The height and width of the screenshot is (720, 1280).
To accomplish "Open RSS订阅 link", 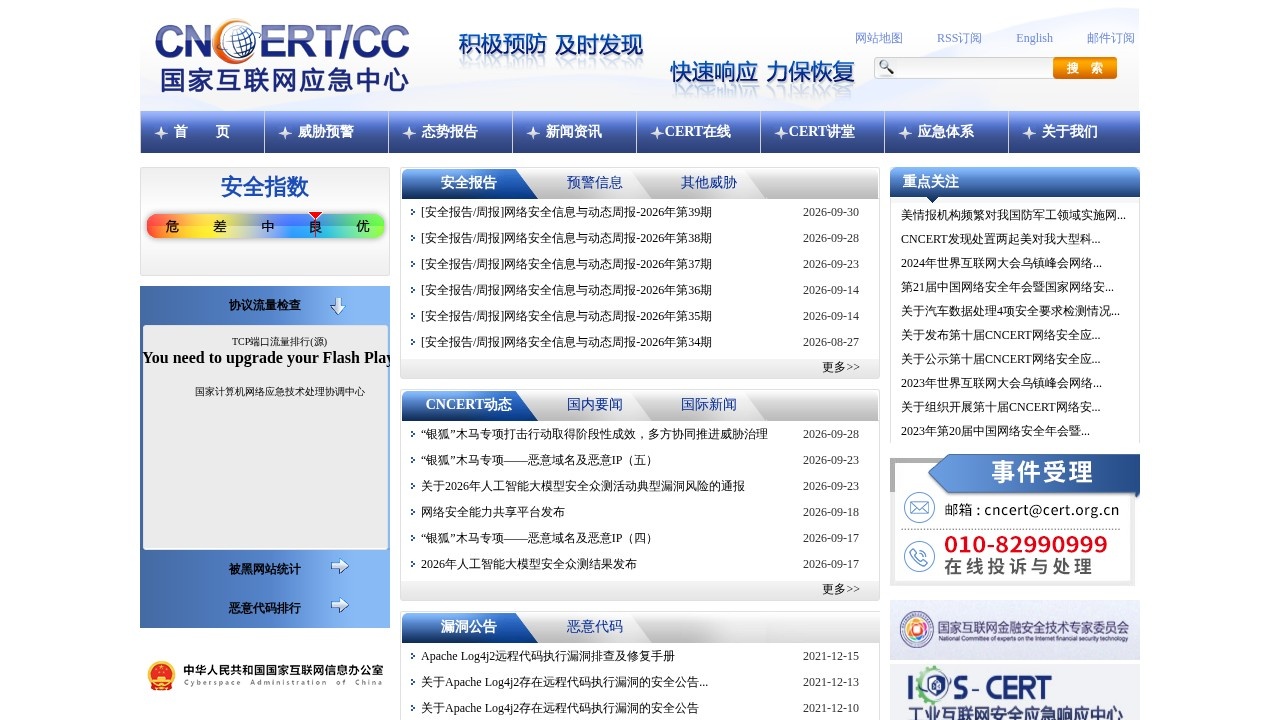I will point(959,38).
